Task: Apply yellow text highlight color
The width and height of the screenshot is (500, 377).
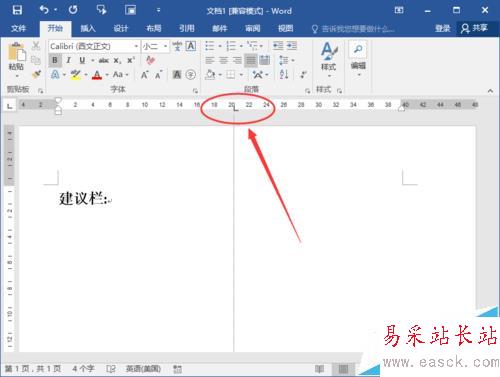Action: (x=75, y=74)
